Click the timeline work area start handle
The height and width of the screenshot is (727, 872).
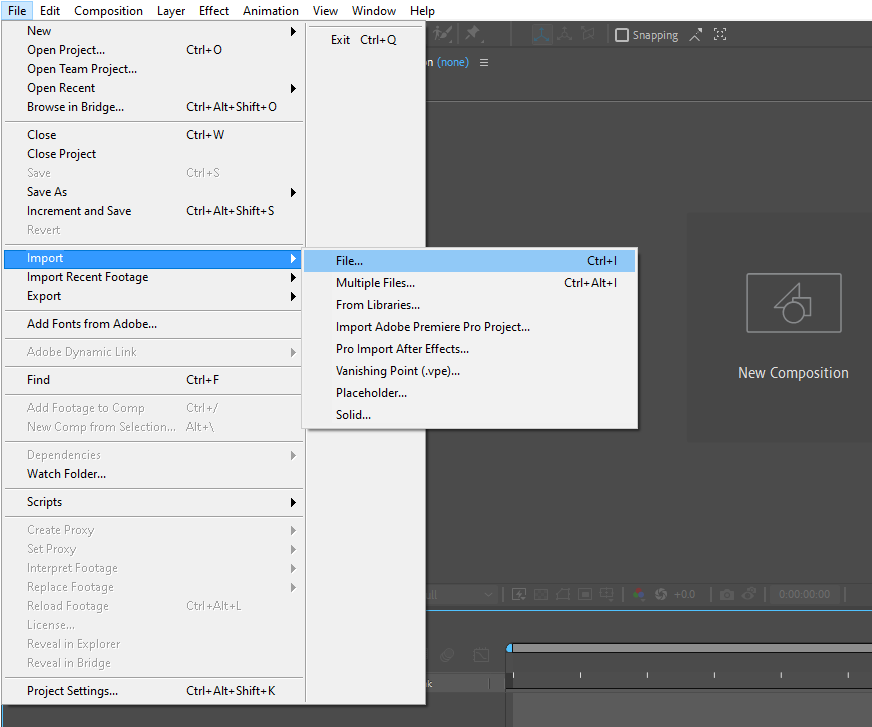coord(509,648)
